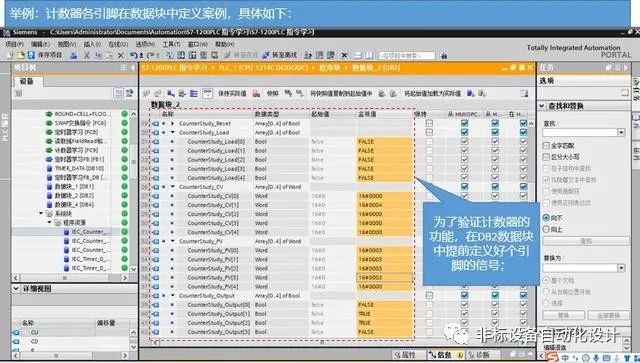Expand the CounterStudy_Reset array
The width and height of the screenshot is (640, 363).
point(173,123)
